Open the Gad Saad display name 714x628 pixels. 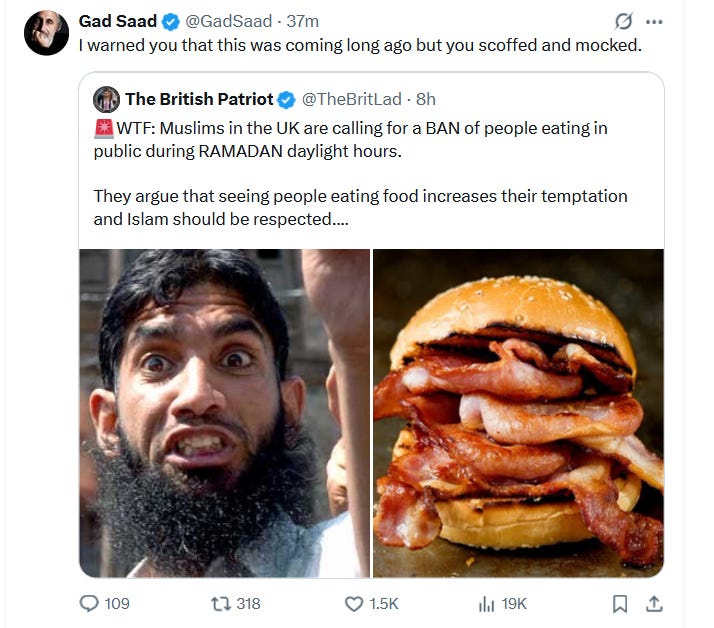tap(117, 21)
